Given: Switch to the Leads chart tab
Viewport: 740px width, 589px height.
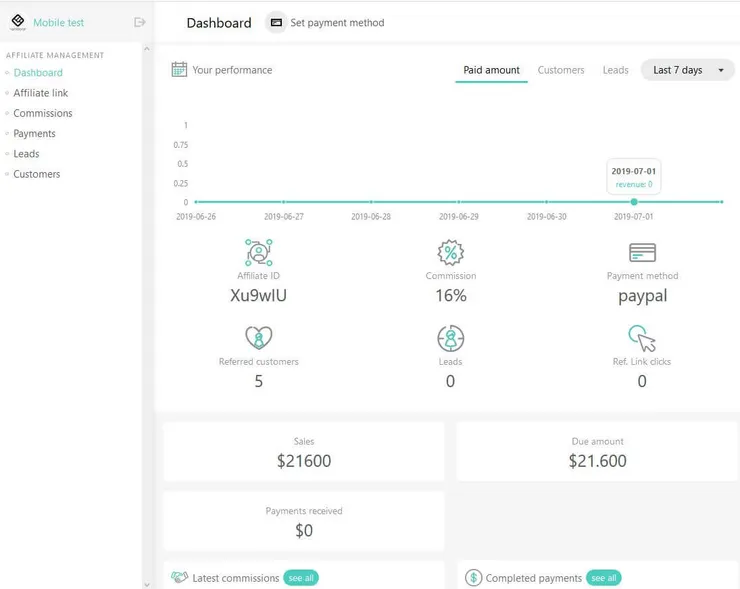Looking at the screenshot, I should click(615, 70).
